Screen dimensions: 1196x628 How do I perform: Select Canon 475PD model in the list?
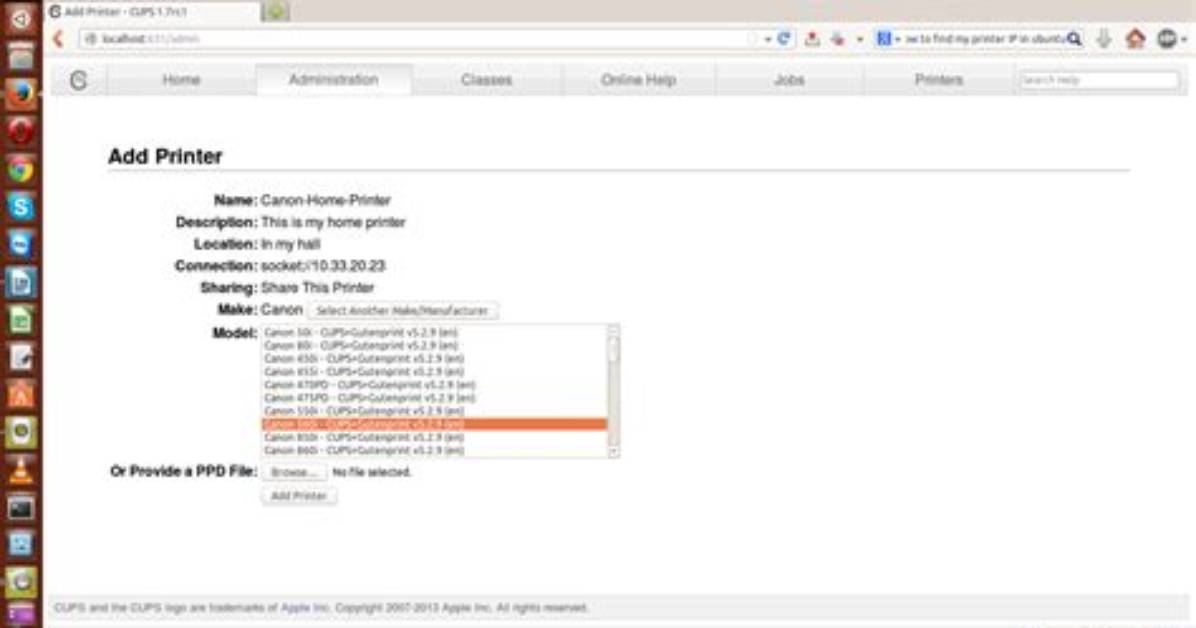[x=434, y=398]
